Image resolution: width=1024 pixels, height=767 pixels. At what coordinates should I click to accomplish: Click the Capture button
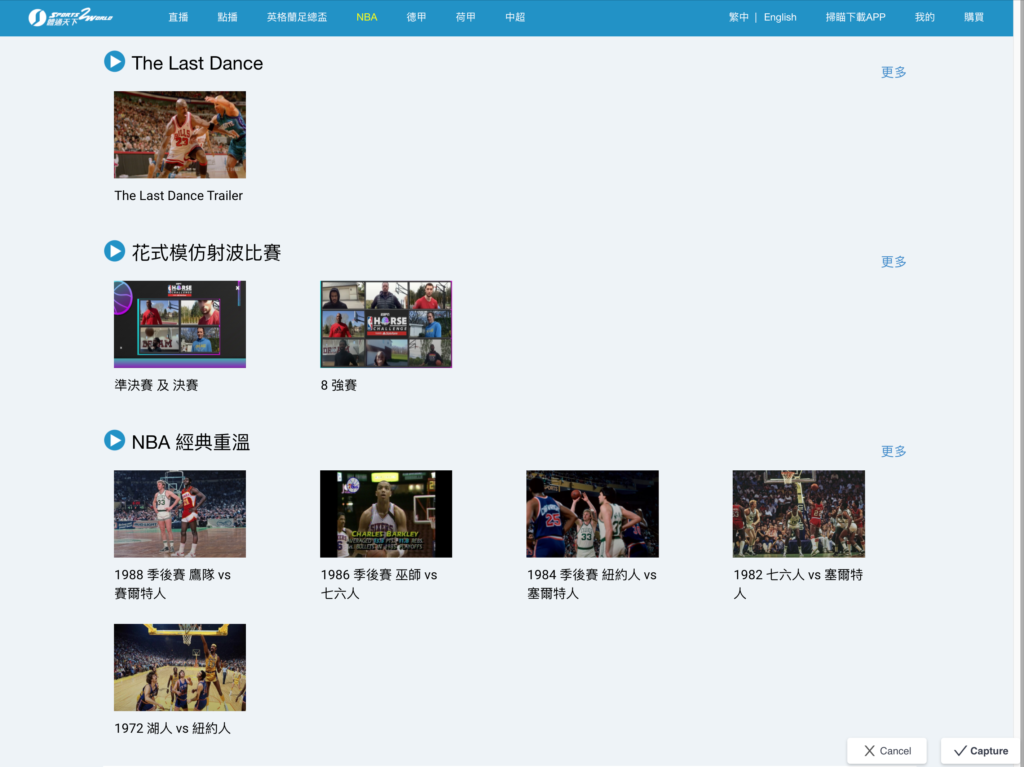coord(980,751)
